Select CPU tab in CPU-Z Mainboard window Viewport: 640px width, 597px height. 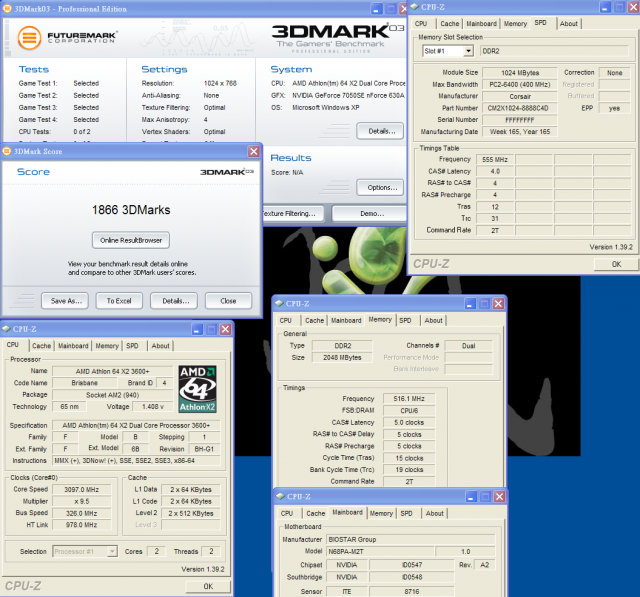click(287, 513)
